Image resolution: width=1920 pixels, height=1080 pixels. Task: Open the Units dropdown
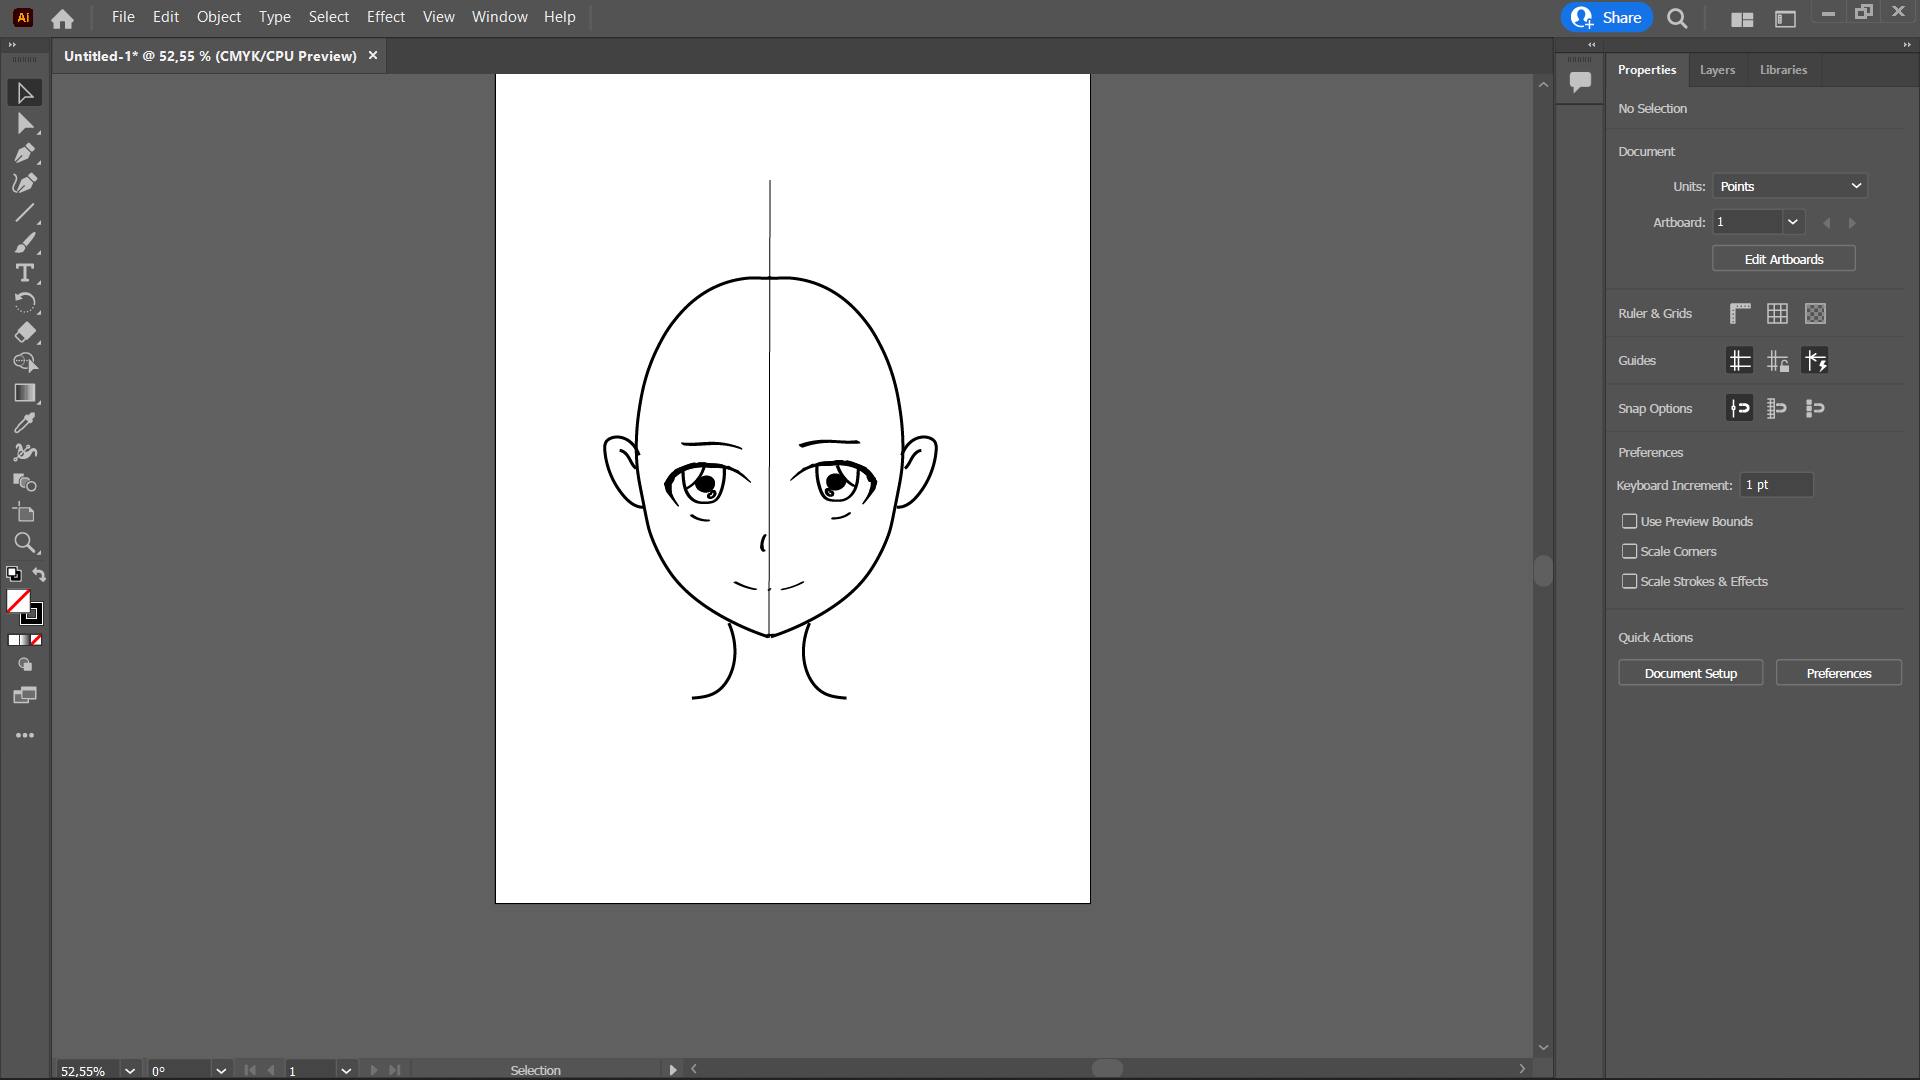click(x=1789, y=186)
